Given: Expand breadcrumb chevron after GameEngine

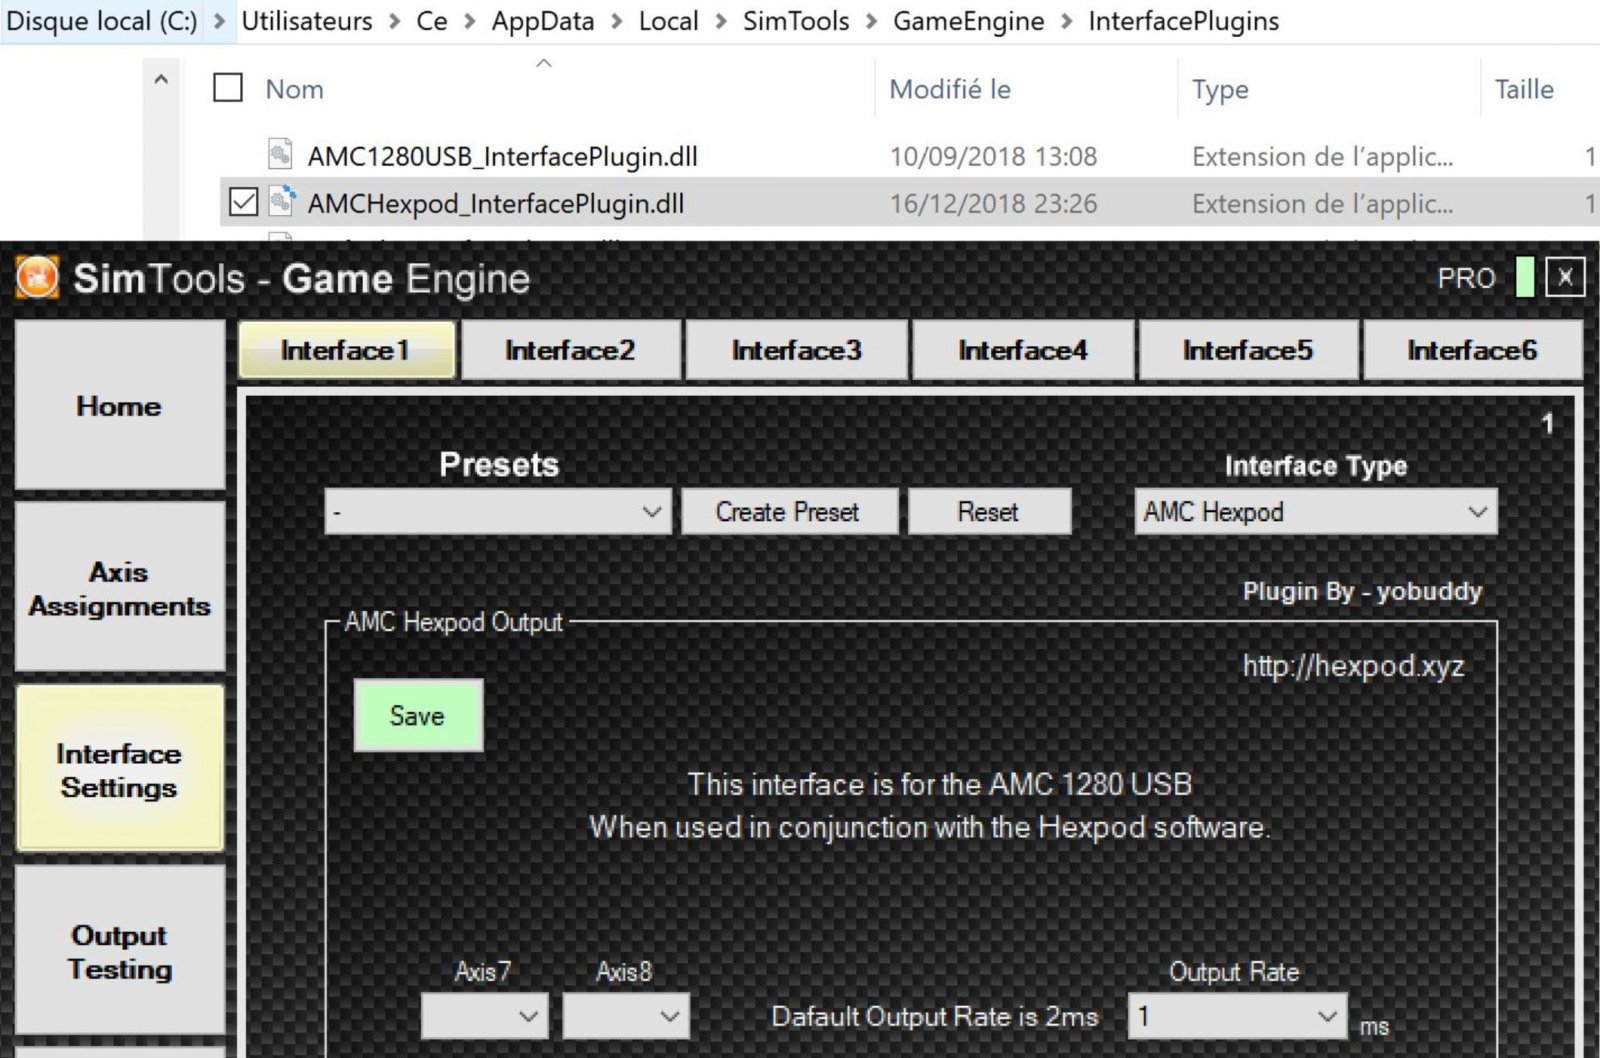Looking at the screenshot, I should point(1066,21).
